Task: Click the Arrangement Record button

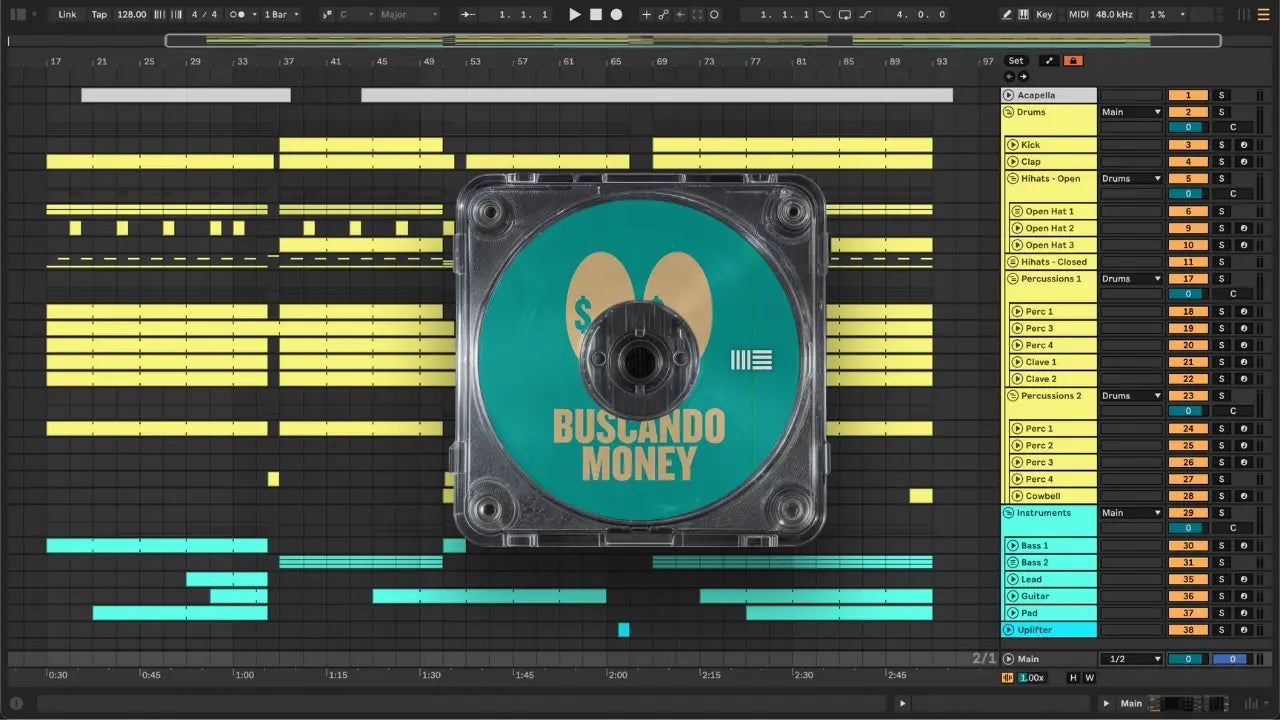Action: click(616, 15)
